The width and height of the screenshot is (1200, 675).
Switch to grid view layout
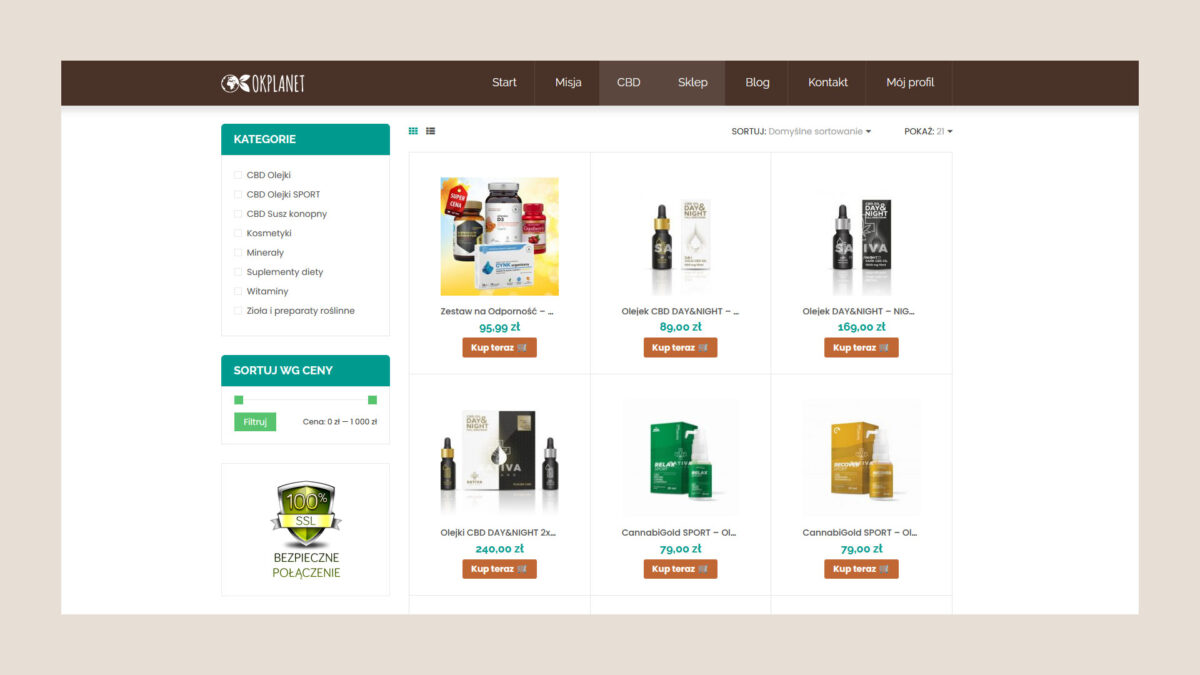(413, 131)
